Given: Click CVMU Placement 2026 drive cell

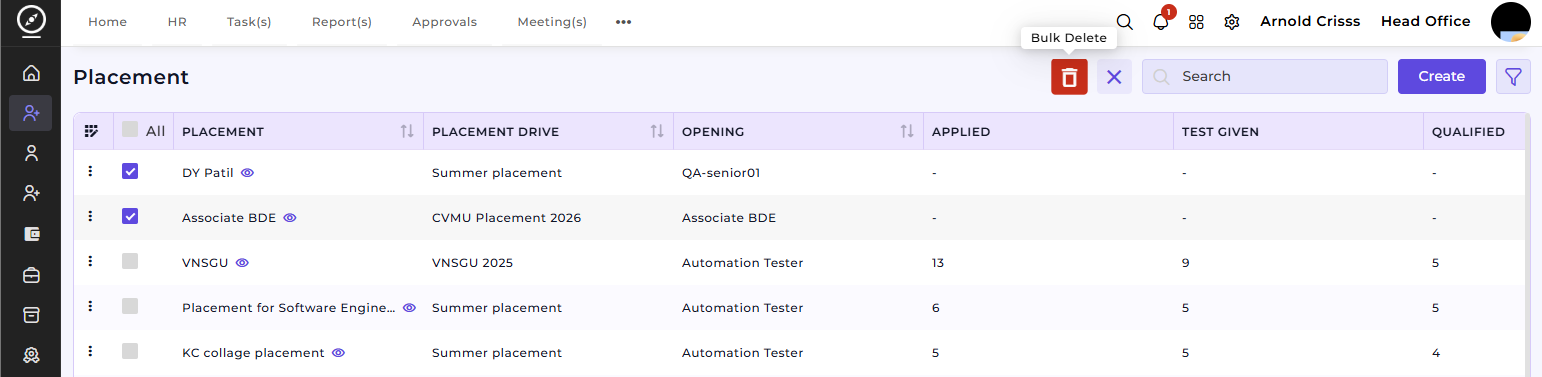Looking at the screenshot, I should click(506, 218).
